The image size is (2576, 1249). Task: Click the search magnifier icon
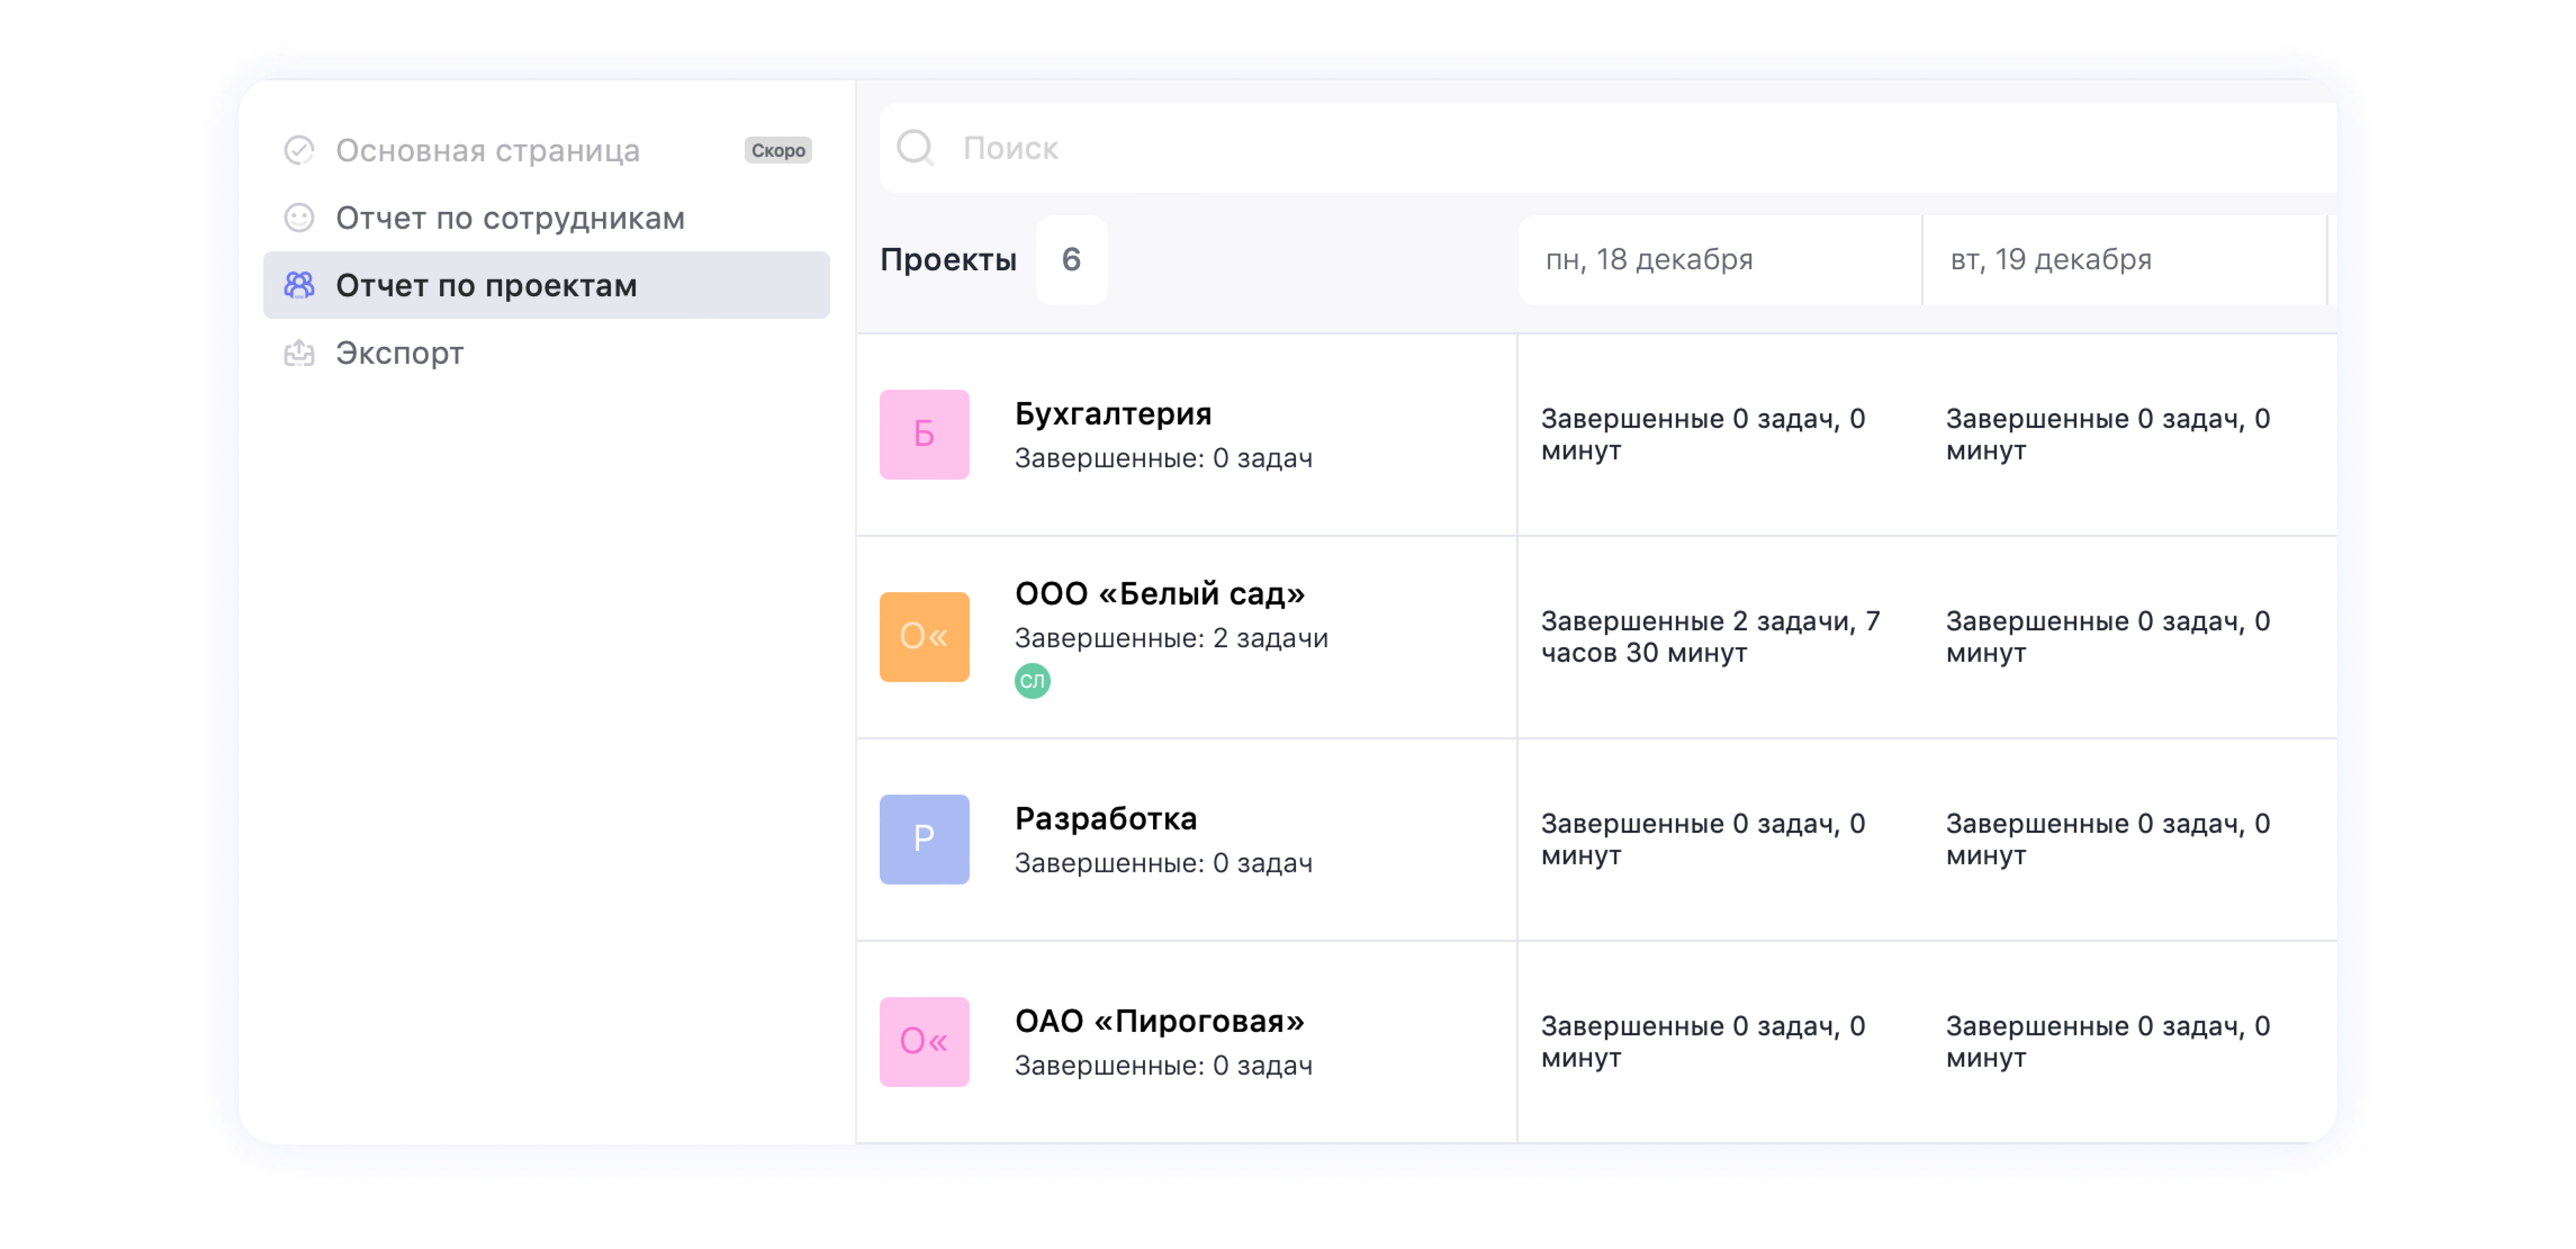(914, 148)
